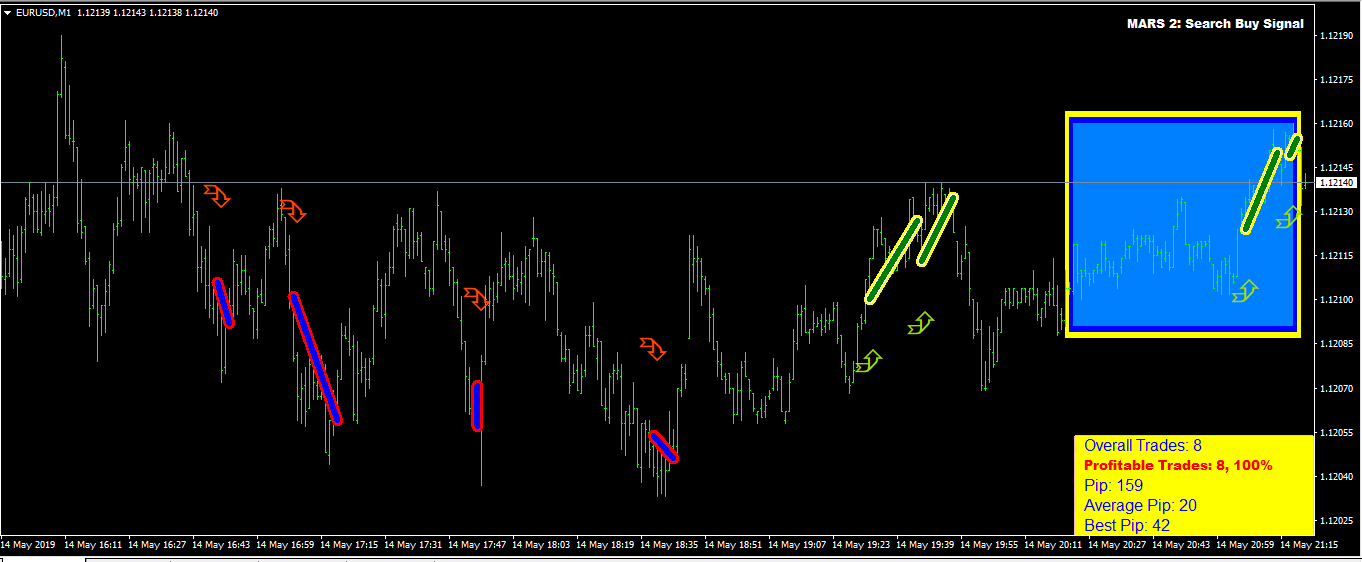The image size is (1362, 562).
Task: Click the 1.12070 price axis label
Action: tap(1337, 388)
